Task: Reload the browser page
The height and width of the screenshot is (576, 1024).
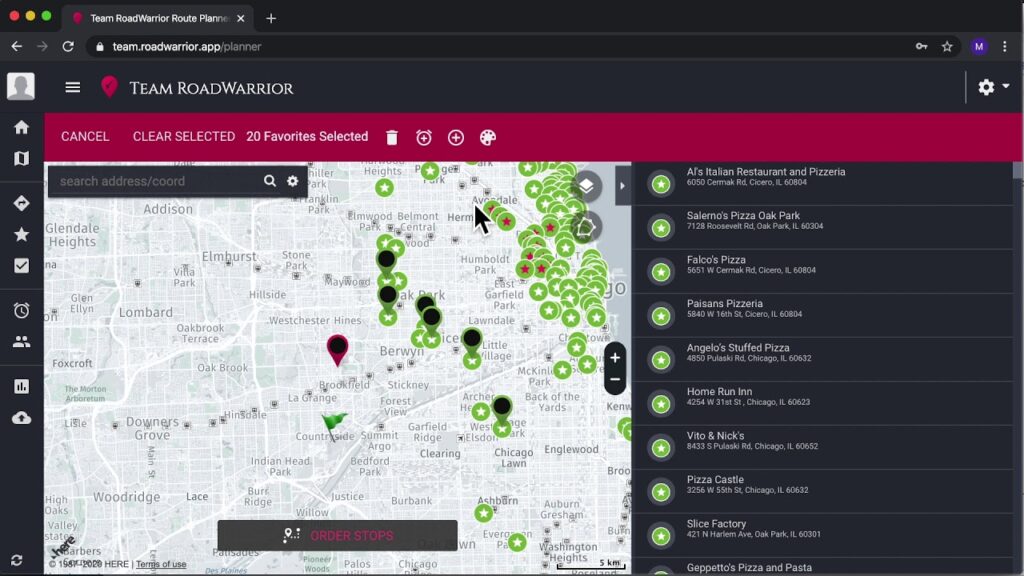Action: pos(68,46)
